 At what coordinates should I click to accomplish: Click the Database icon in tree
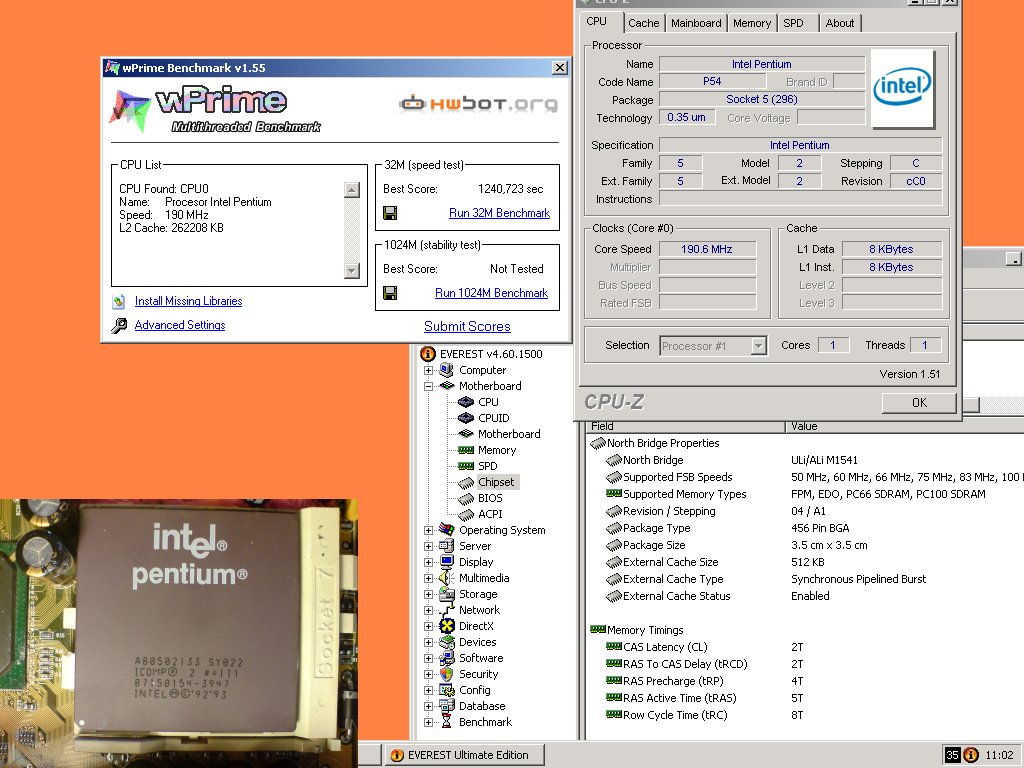(447, 706)
